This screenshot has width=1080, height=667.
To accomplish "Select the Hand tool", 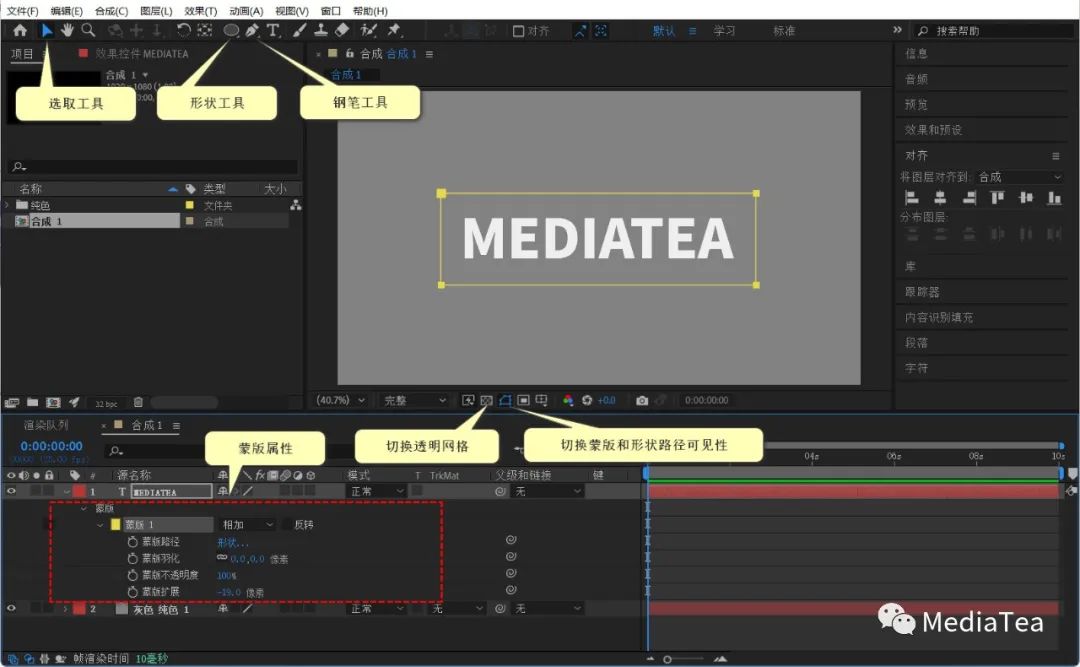I will tap(67, 30).
